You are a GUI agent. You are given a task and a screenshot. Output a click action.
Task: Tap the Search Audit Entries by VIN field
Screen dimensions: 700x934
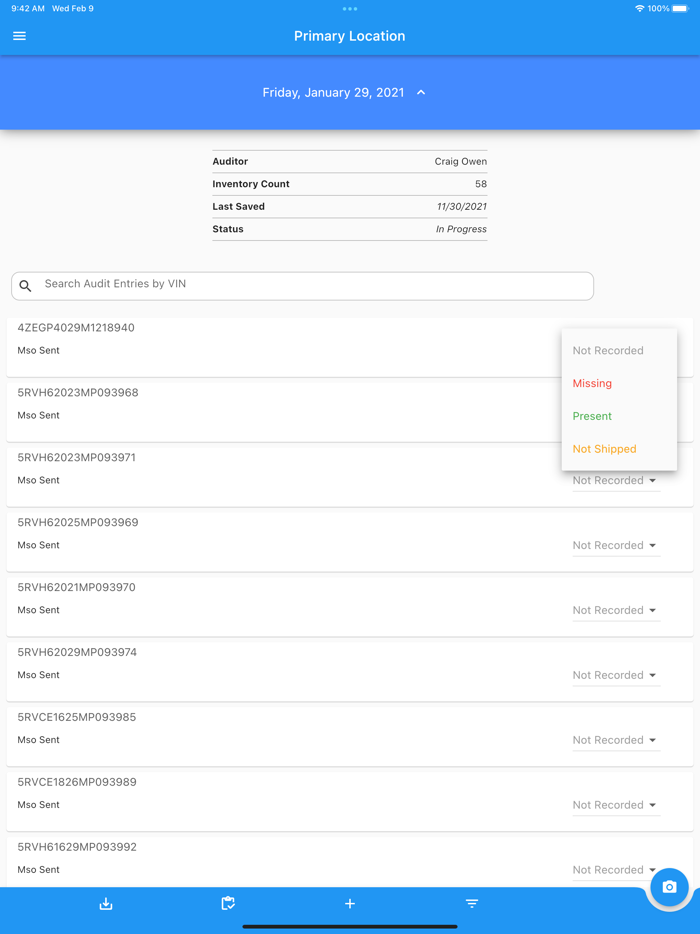(x=300, y=286)
